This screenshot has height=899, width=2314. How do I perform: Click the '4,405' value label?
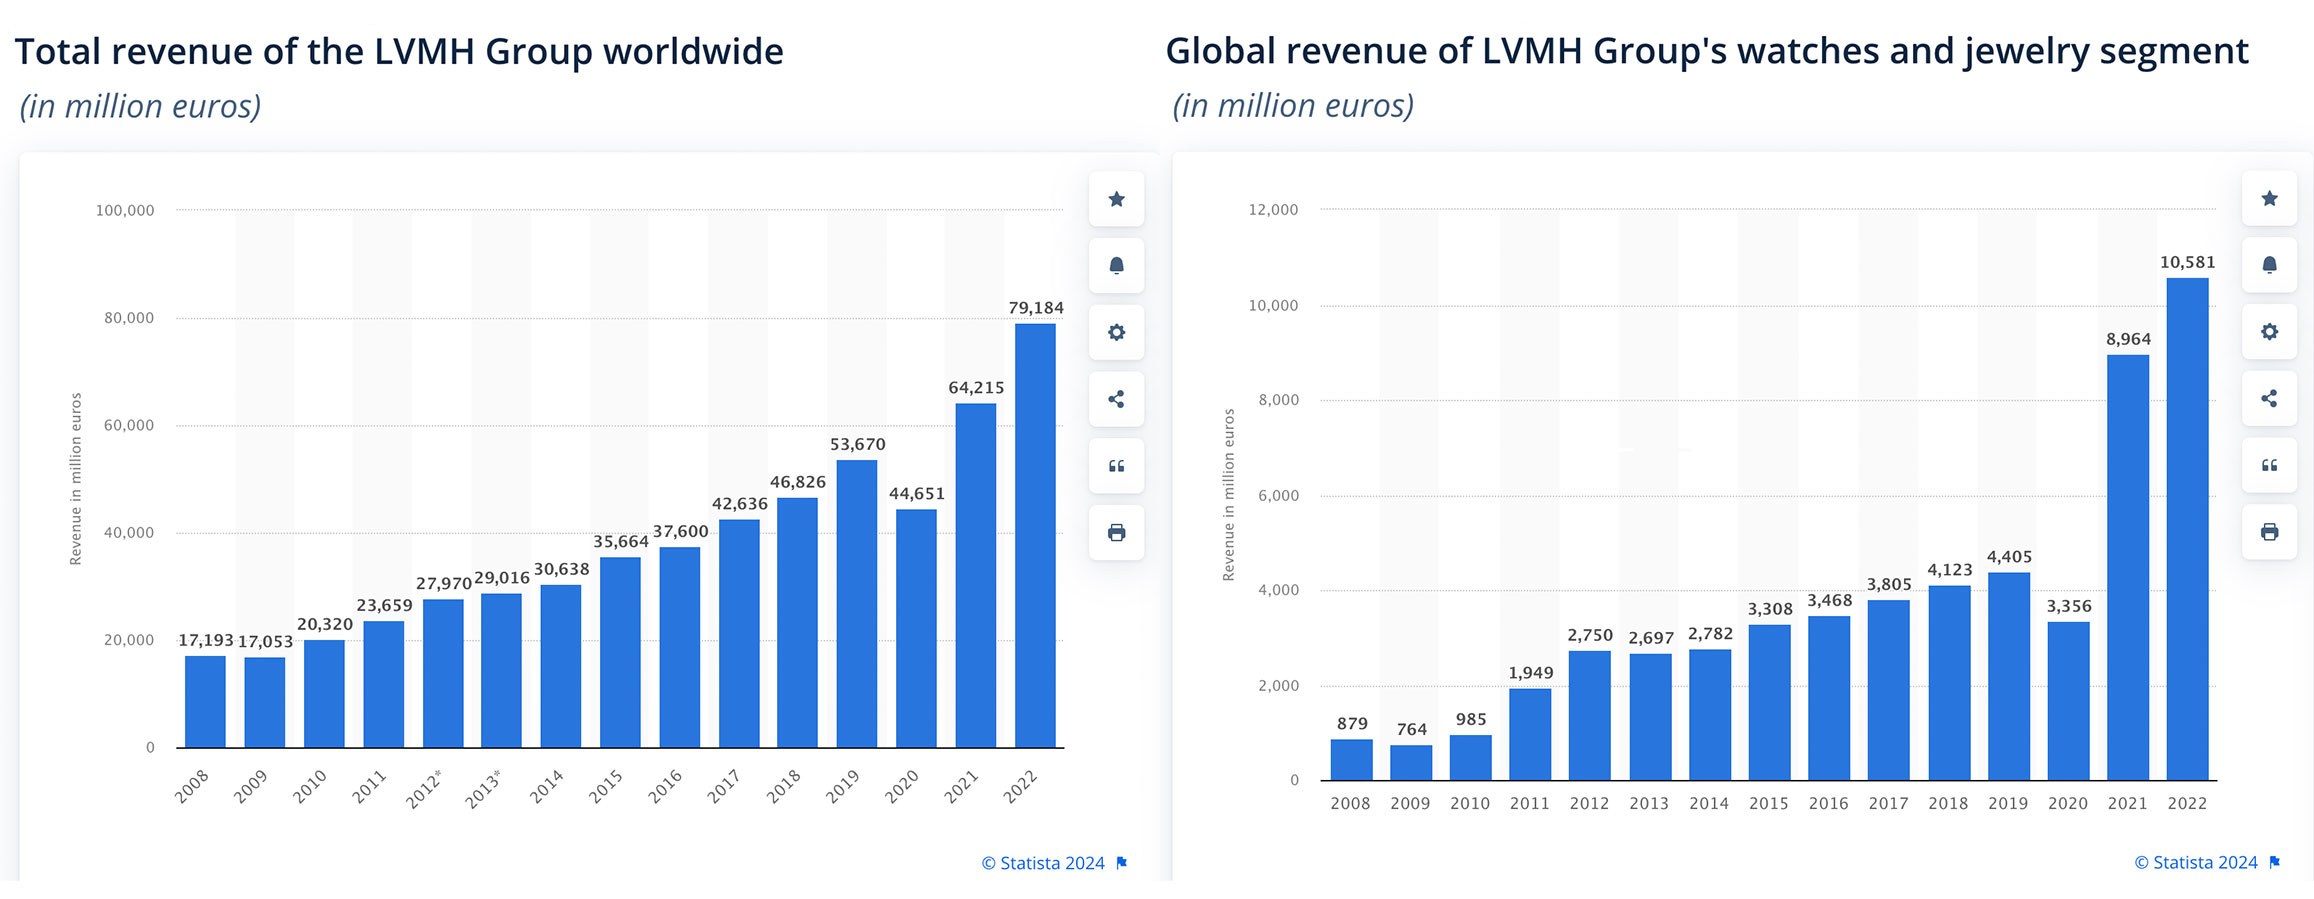(2009, 557)
